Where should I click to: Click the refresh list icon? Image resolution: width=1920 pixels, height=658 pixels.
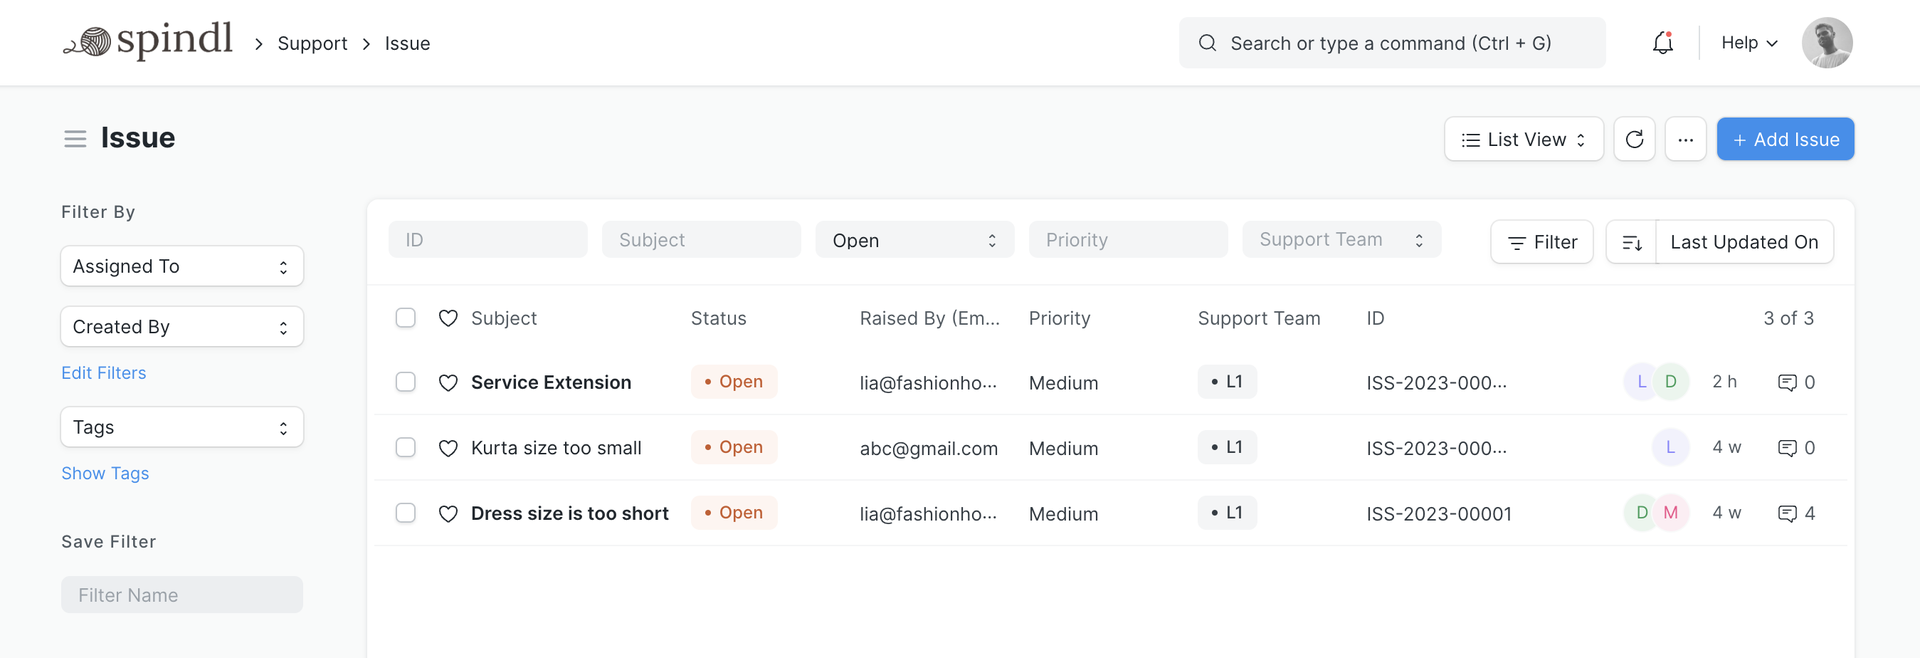(x=1634, y=139)
